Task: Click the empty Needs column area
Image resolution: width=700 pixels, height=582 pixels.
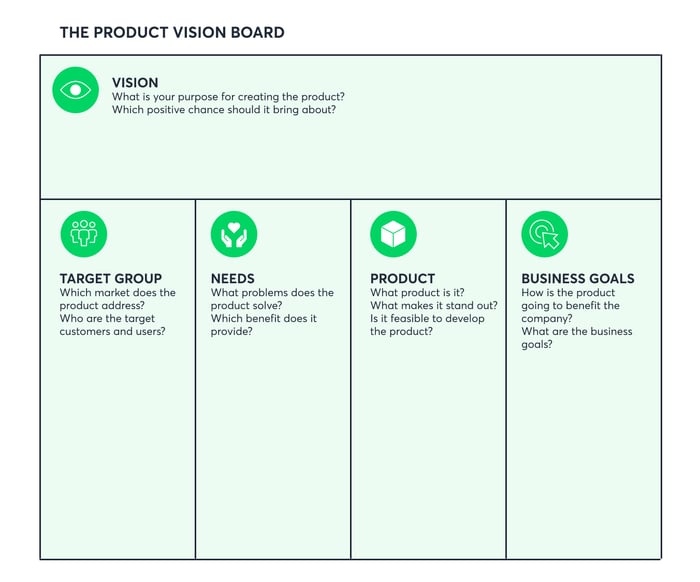Action: [273, 446]
